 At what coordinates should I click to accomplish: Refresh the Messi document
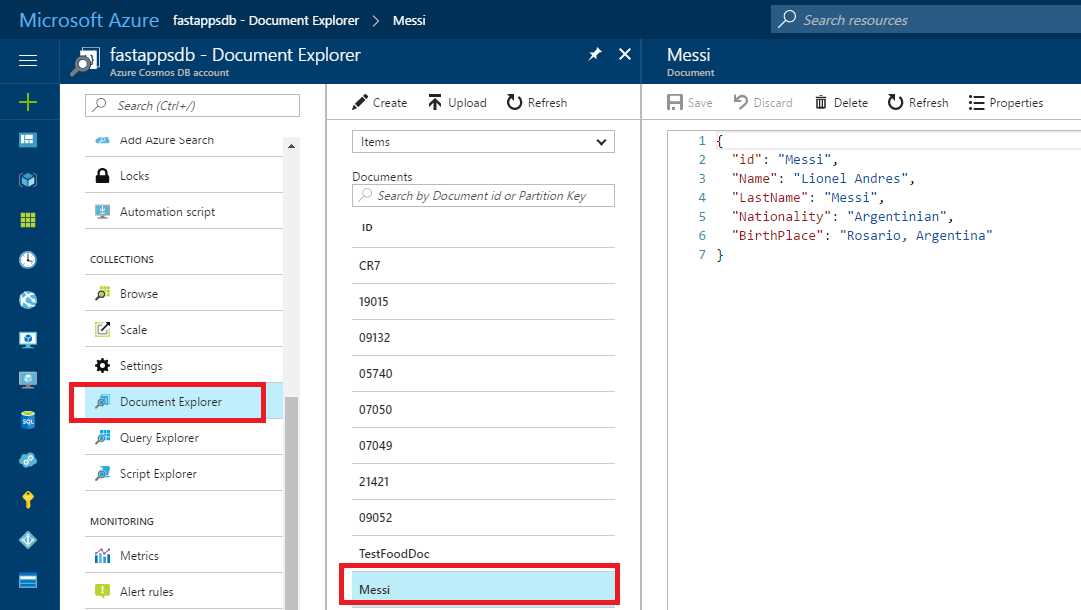coord(918,103)
